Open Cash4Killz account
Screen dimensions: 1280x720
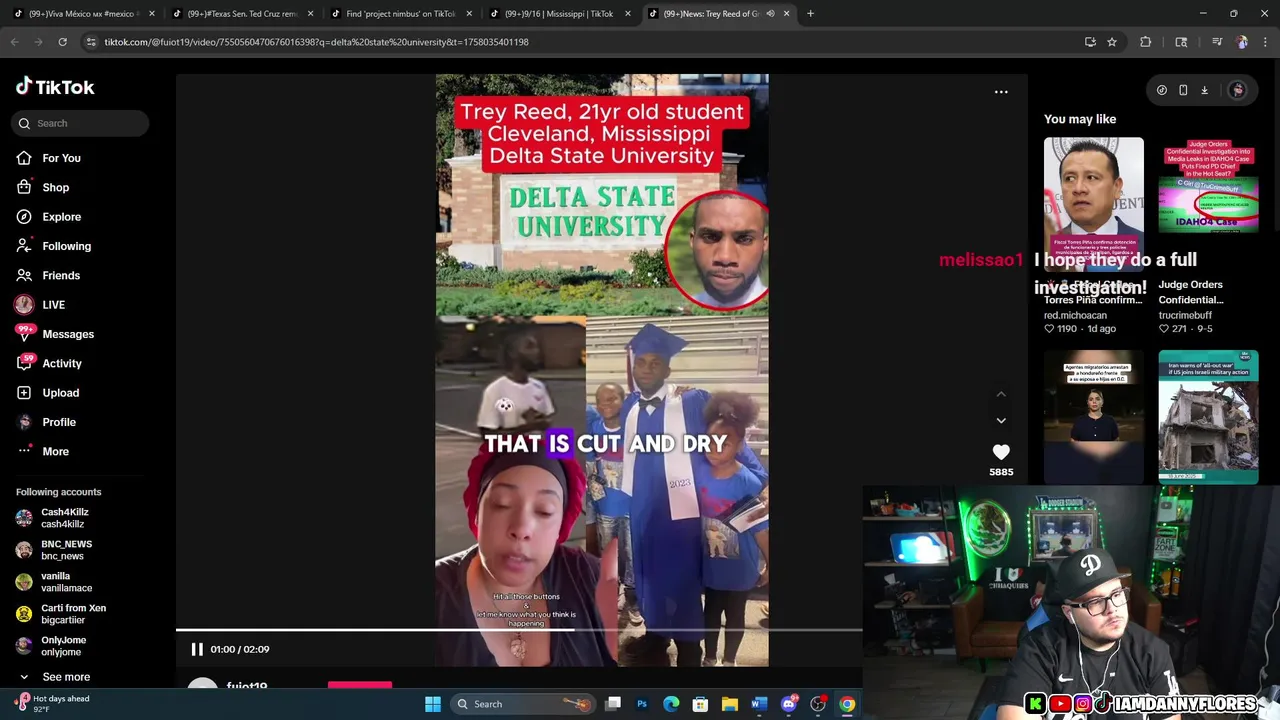tap(64, 518)
